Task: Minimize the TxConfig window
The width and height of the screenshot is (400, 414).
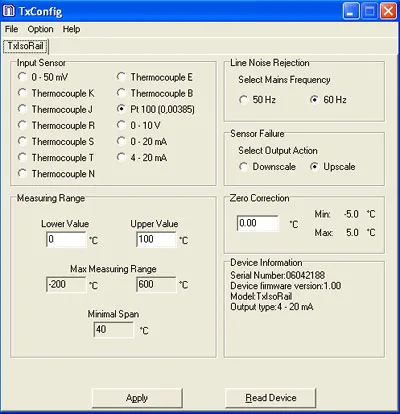Action: 351,11
